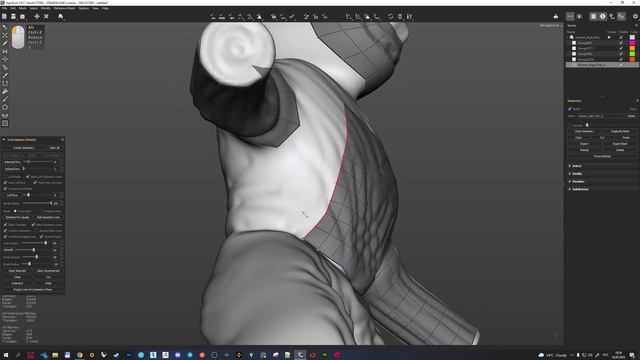
Task: Click Clear Unconnected button
Action: click(48, 271)
